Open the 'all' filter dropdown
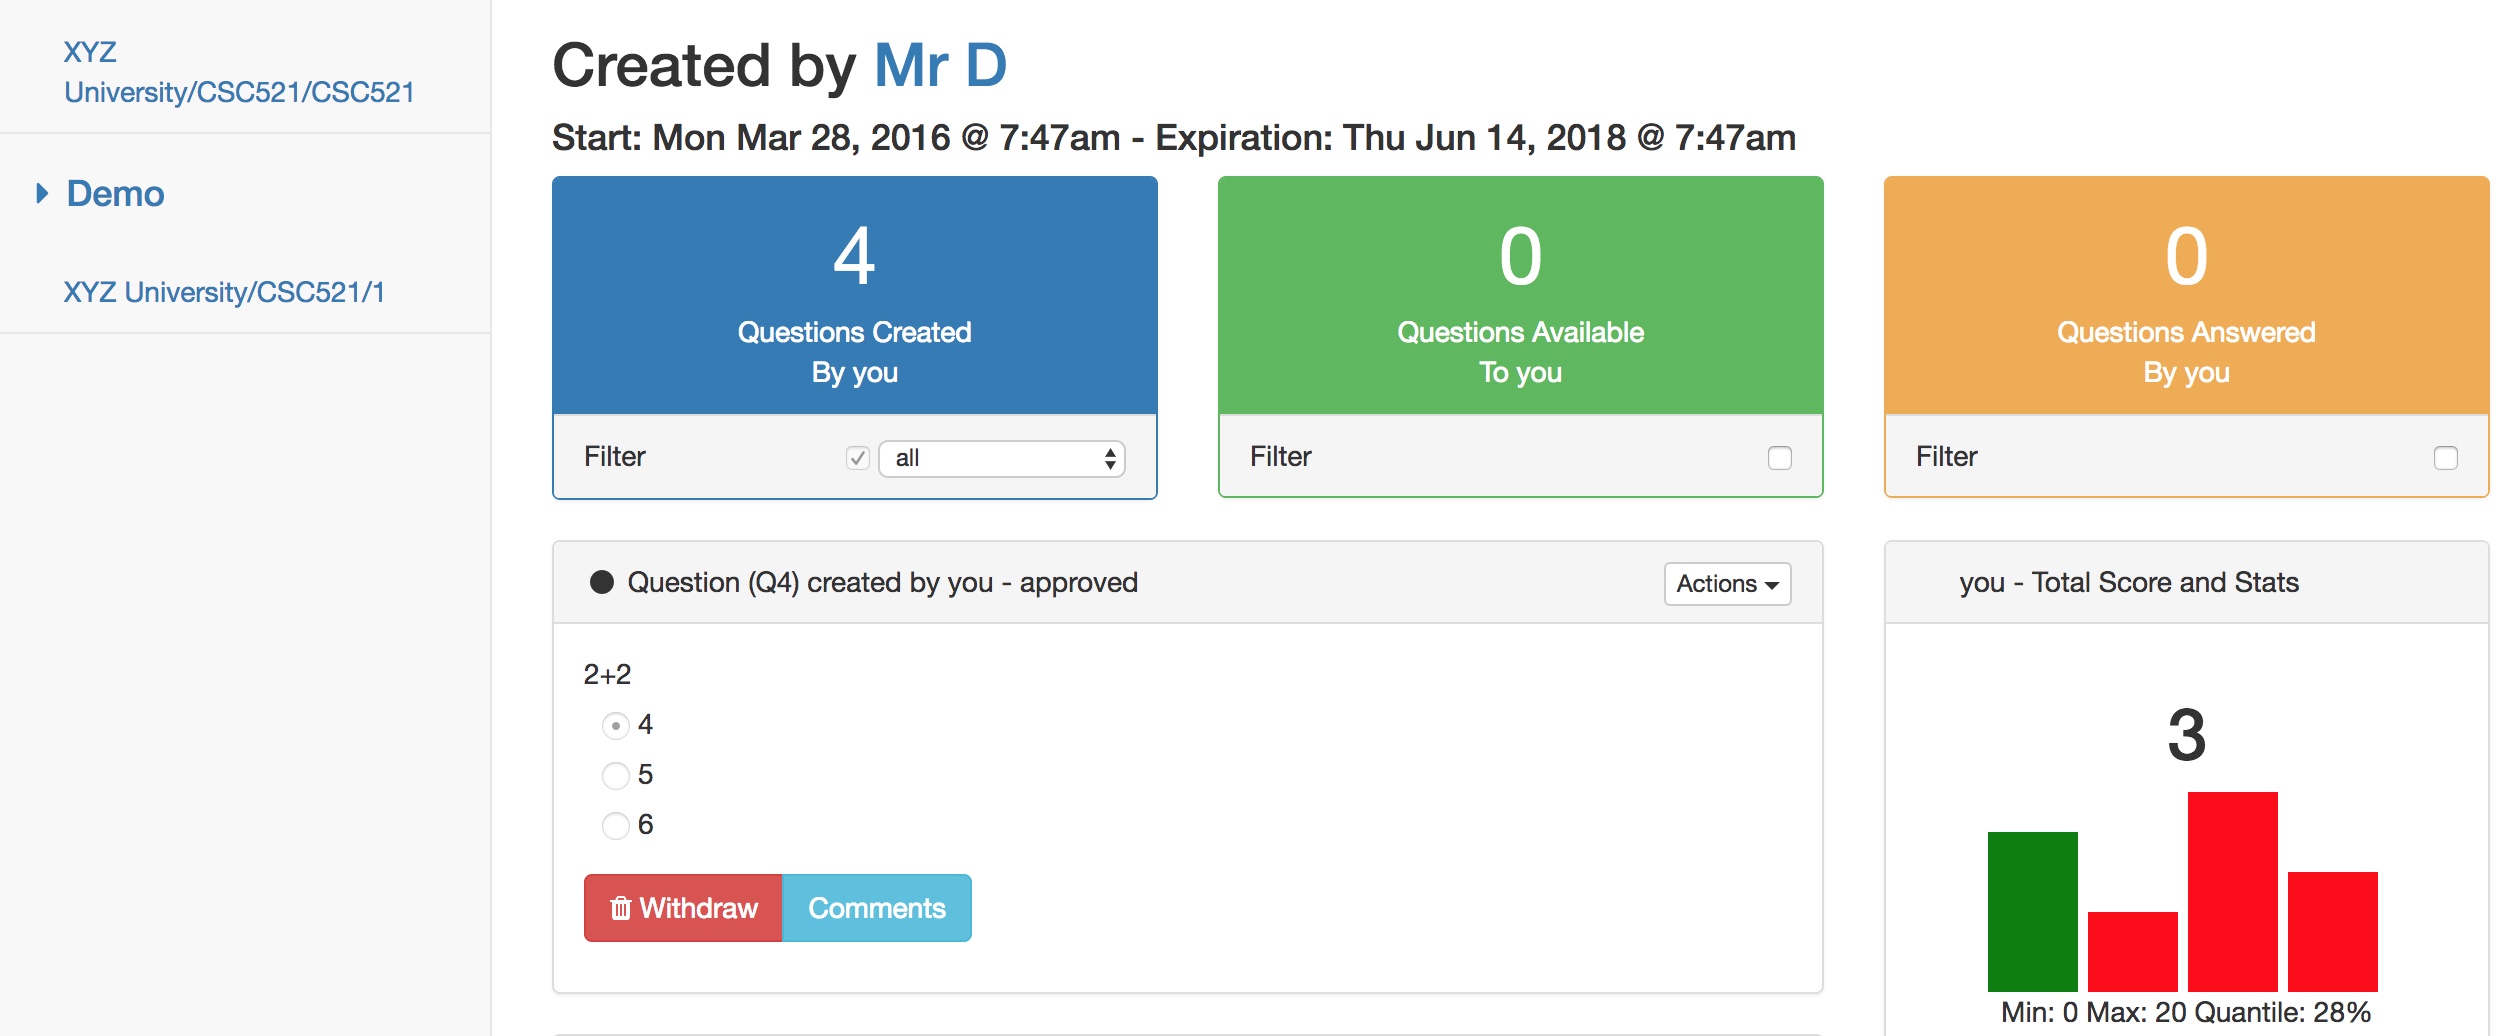This screenshot has height=1036, width=2500. (x=1002, y=458)
